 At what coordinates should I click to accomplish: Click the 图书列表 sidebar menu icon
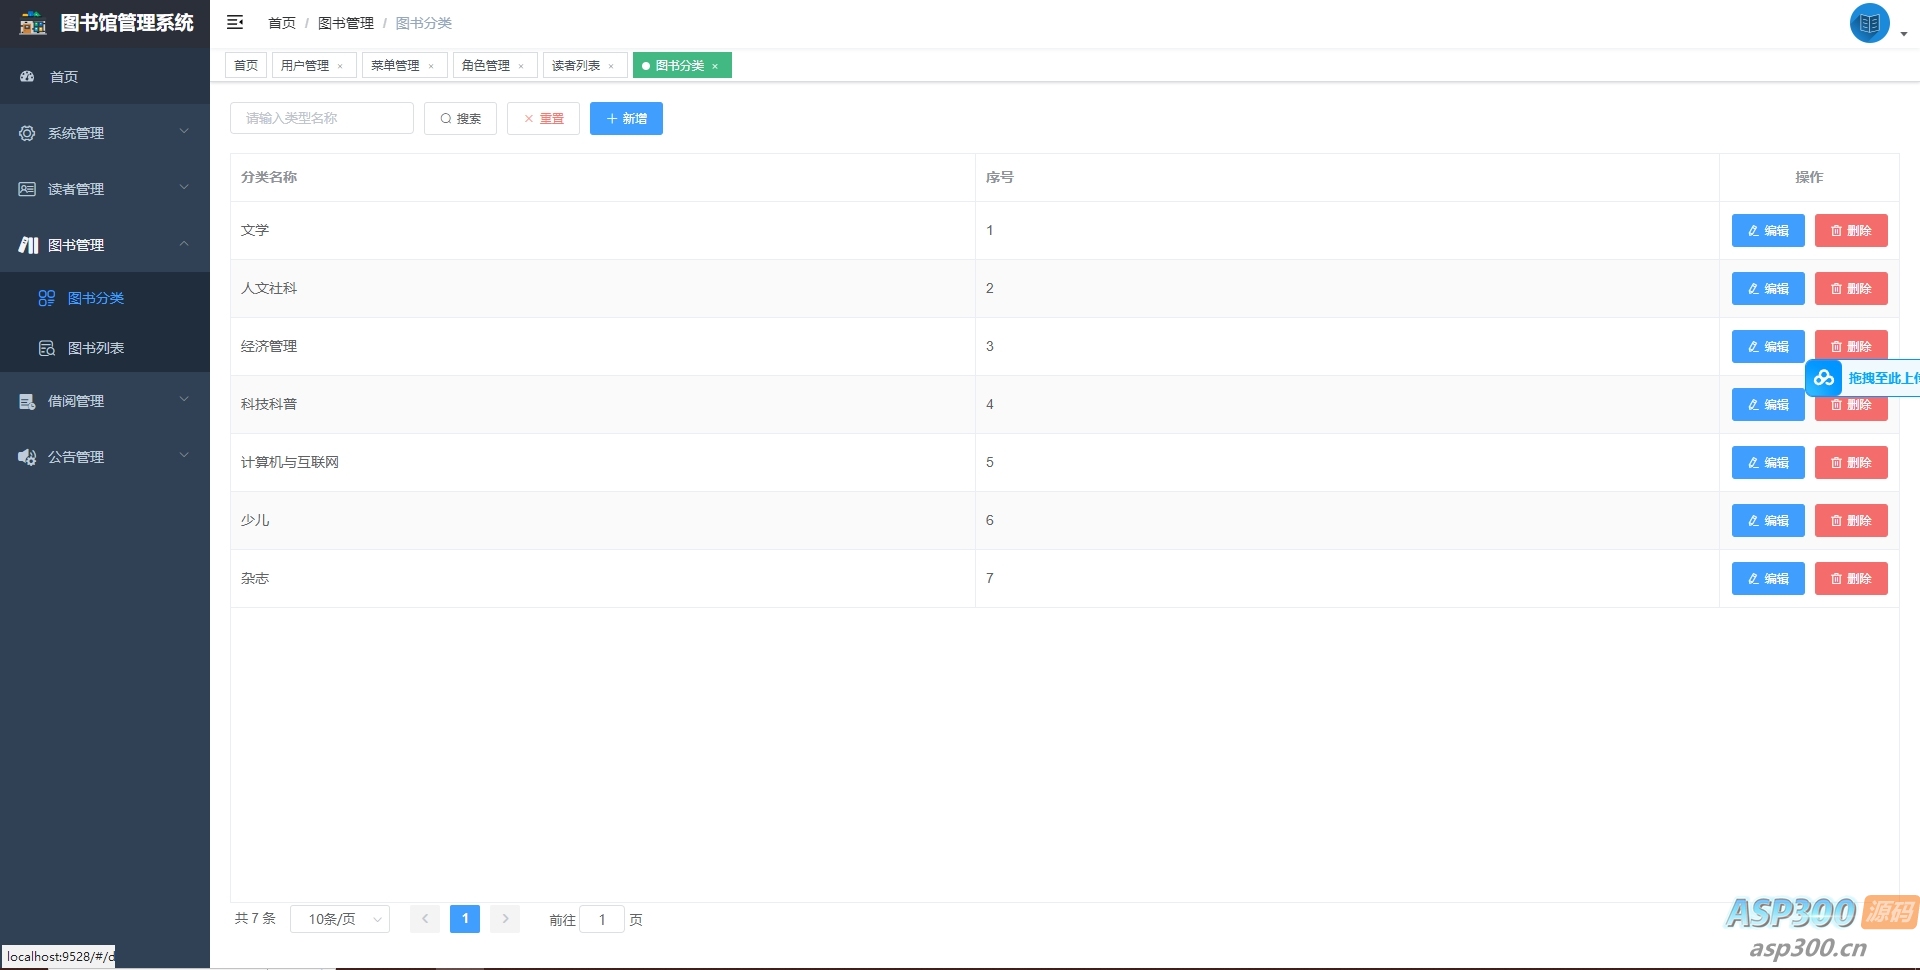(x=46, y=348)
